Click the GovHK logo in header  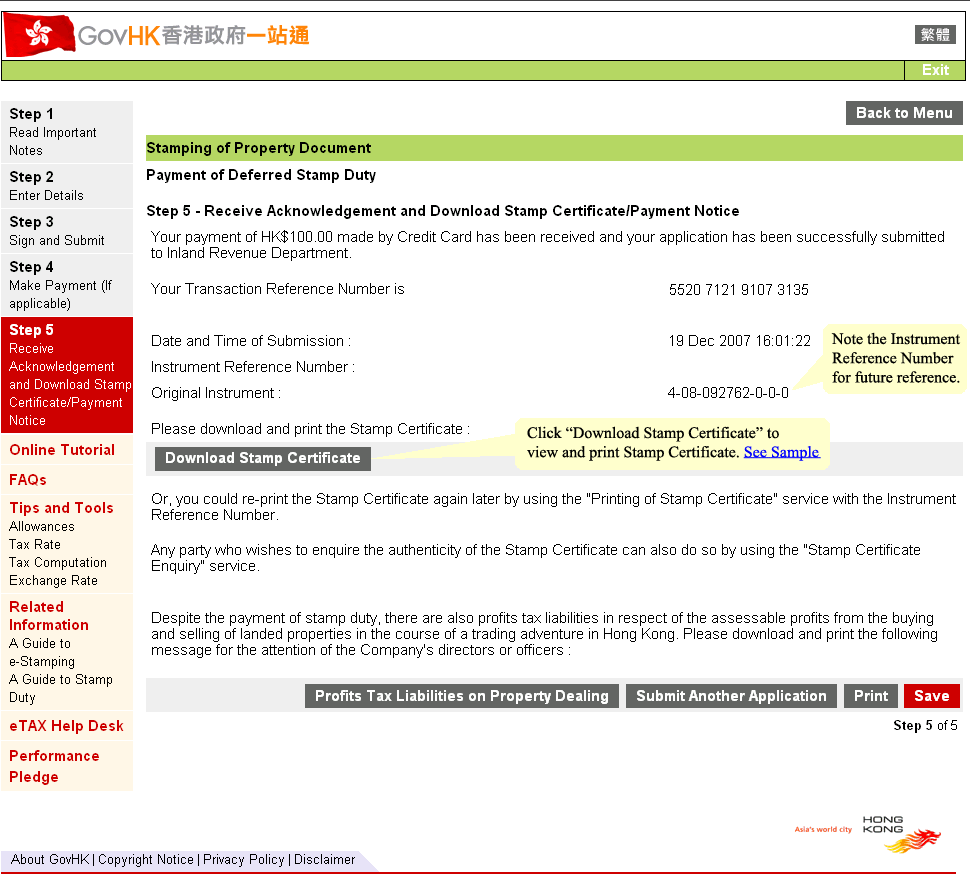[157, 36]
